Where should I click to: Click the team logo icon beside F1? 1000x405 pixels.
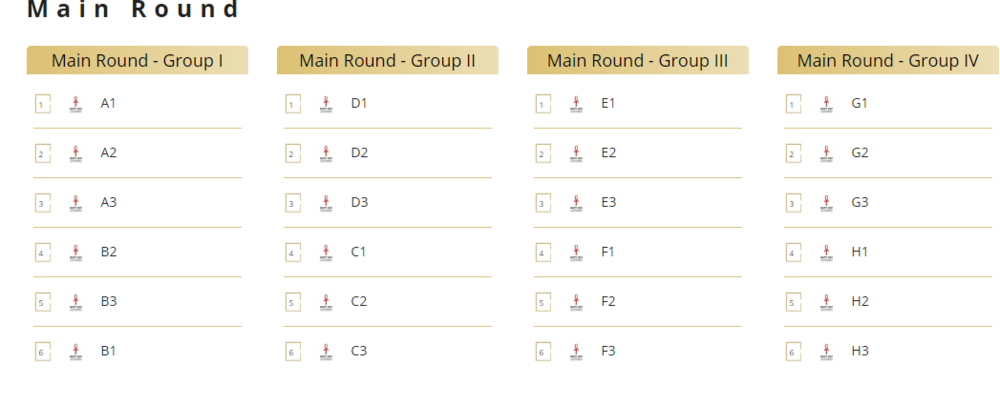point(575,253)
